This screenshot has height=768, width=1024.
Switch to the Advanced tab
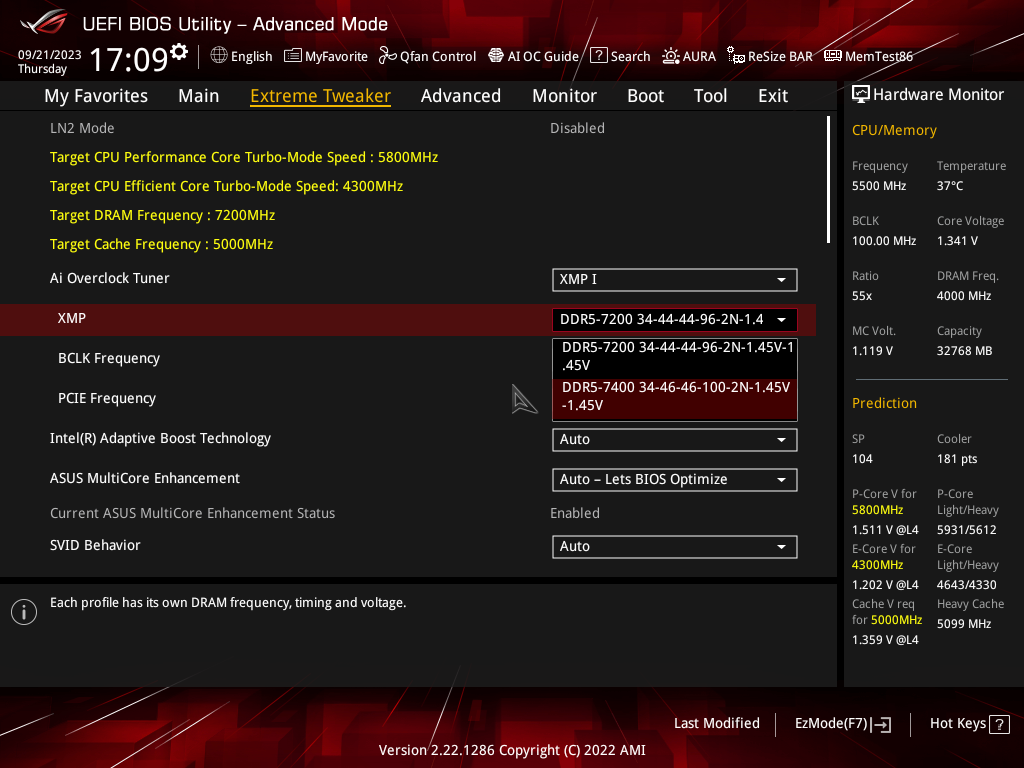461,95
